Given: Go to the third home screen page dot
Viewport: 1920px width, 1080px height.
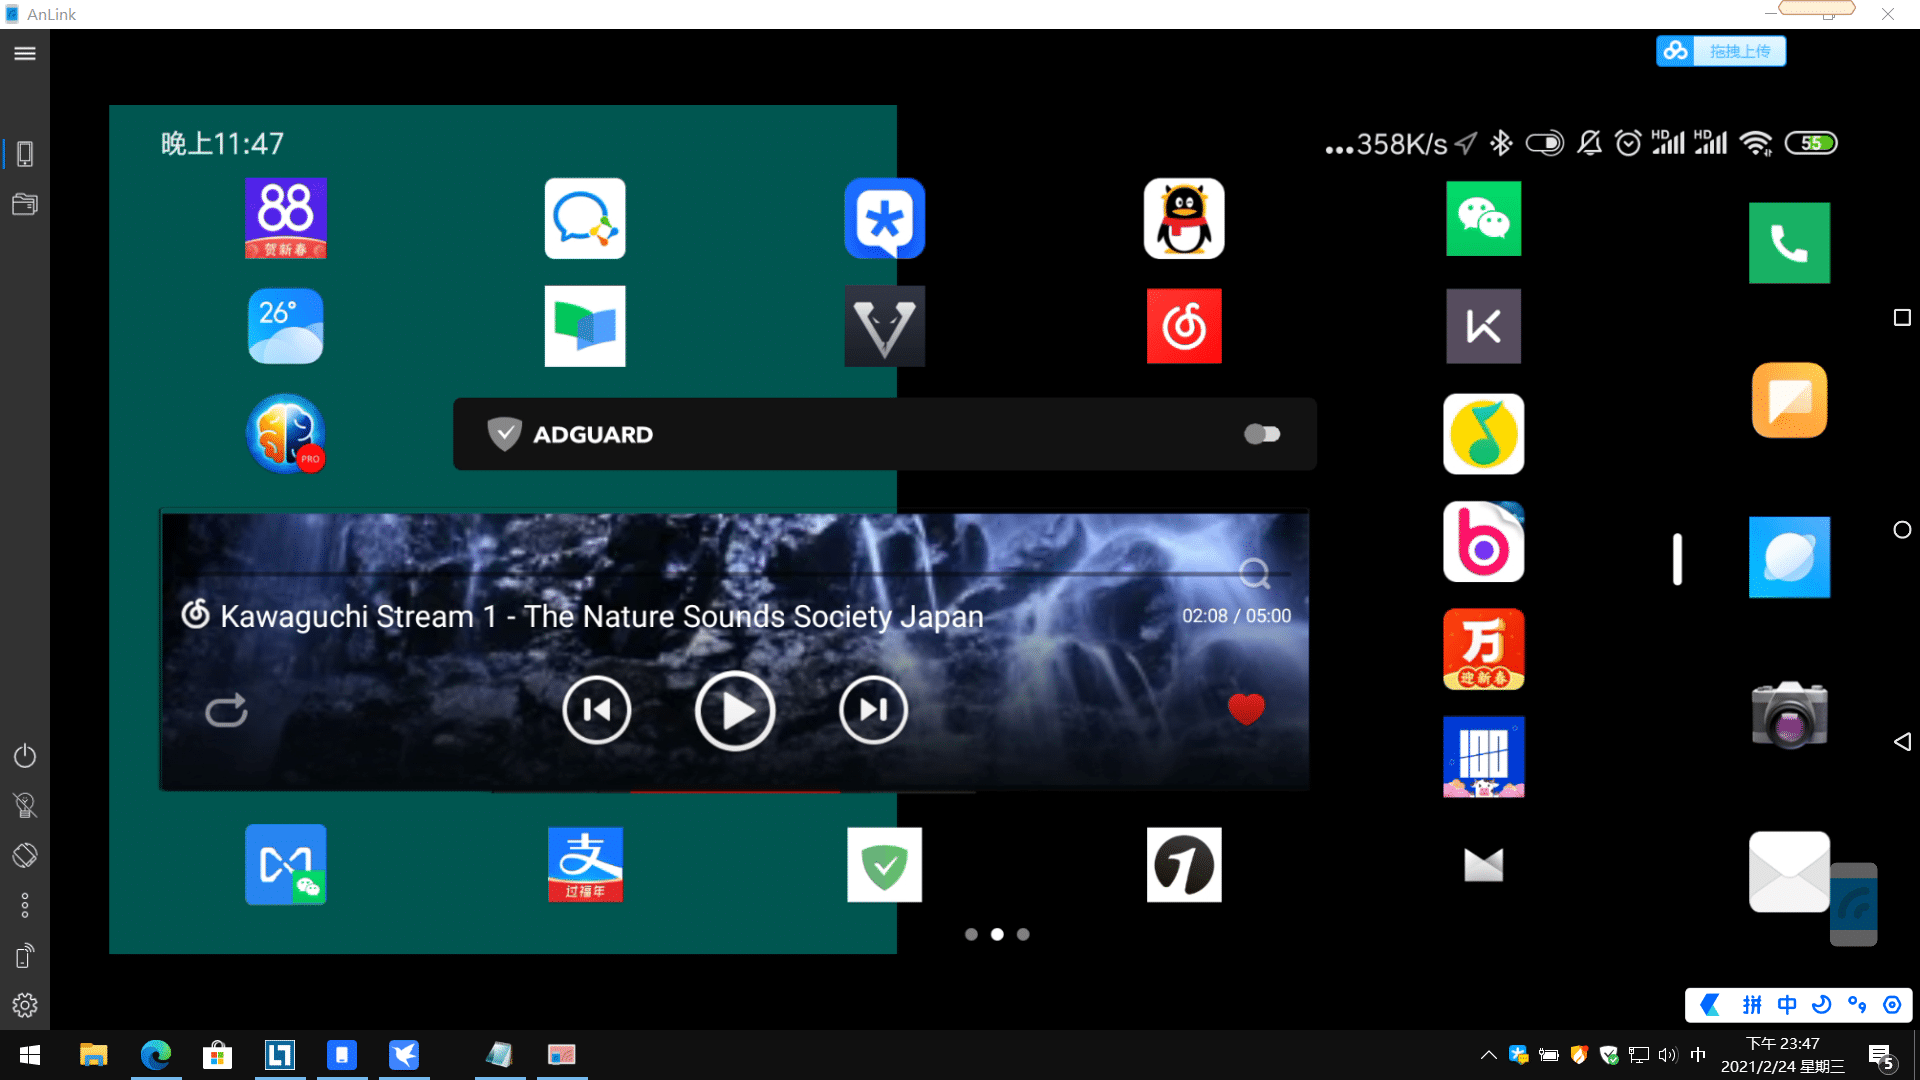Looking at the screenshot, I should (x=1023, y=934).
